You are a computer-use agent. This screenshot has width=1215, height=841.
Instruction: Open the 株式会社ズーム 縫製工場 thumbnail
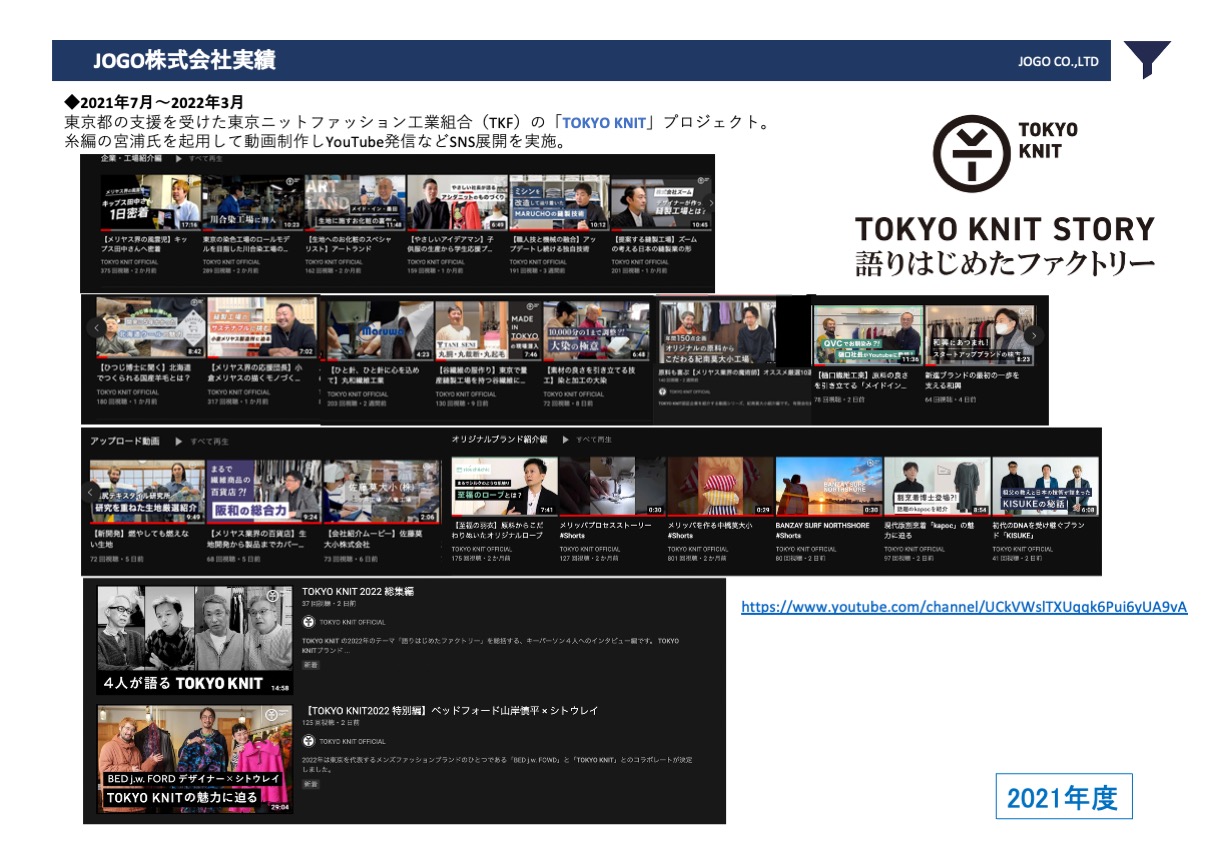pyautogui.click(x=661, y=204)
